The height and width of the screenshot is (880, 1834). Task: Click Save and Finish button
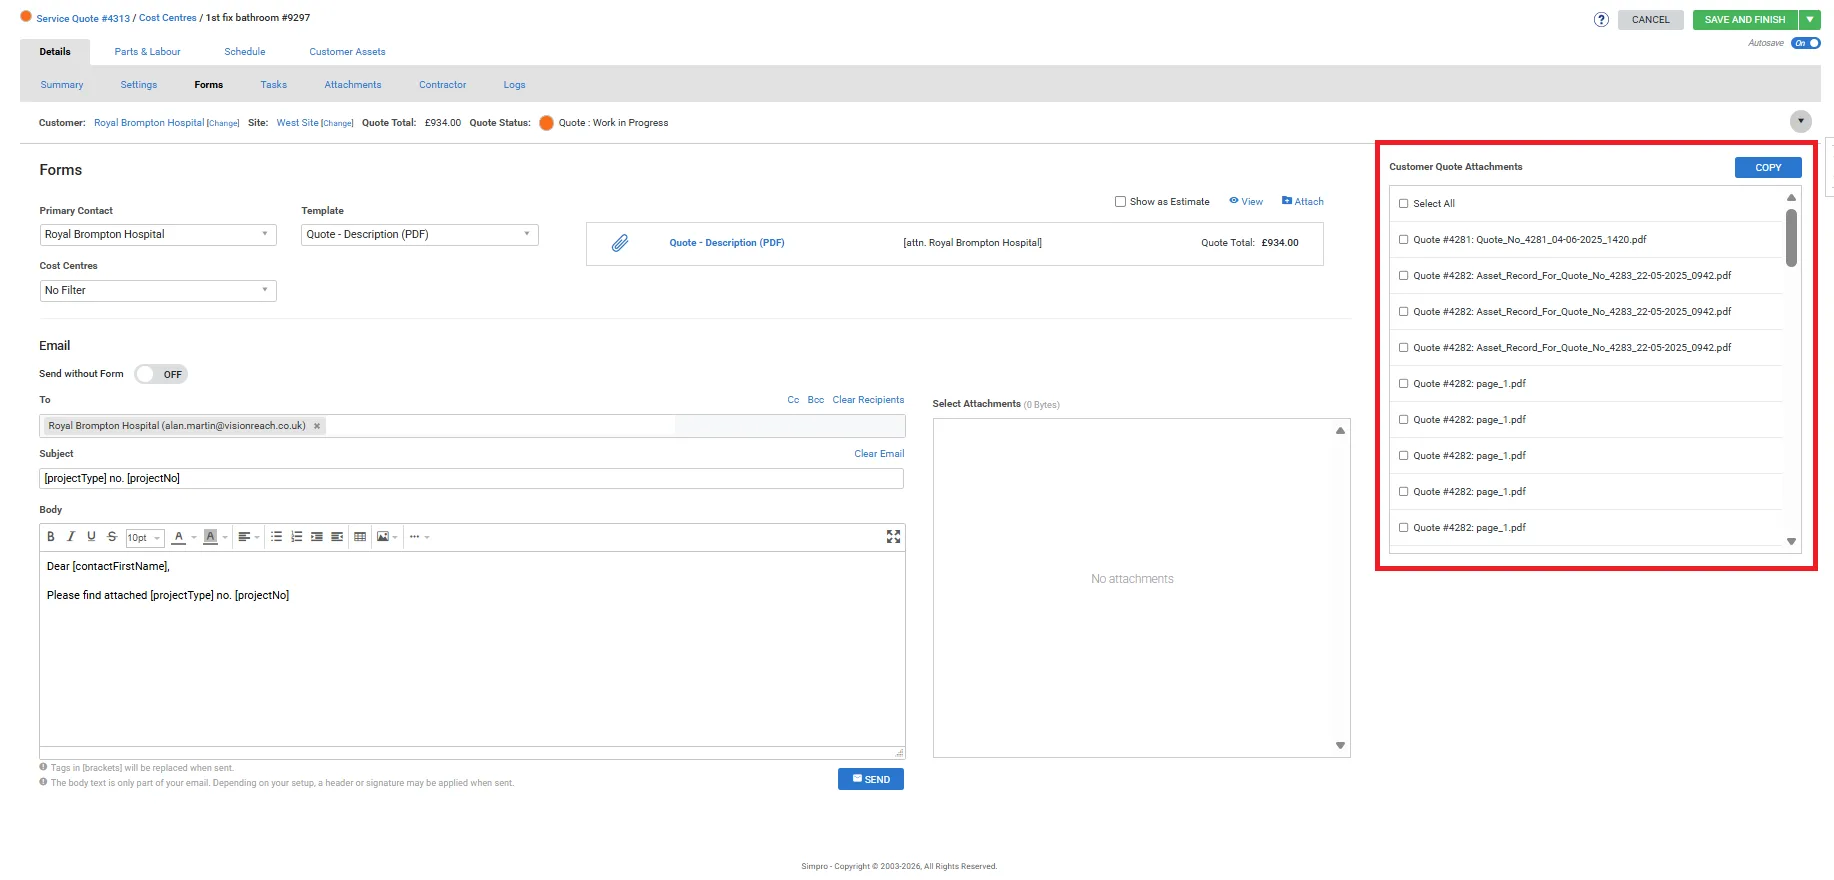click(1745, 19)
